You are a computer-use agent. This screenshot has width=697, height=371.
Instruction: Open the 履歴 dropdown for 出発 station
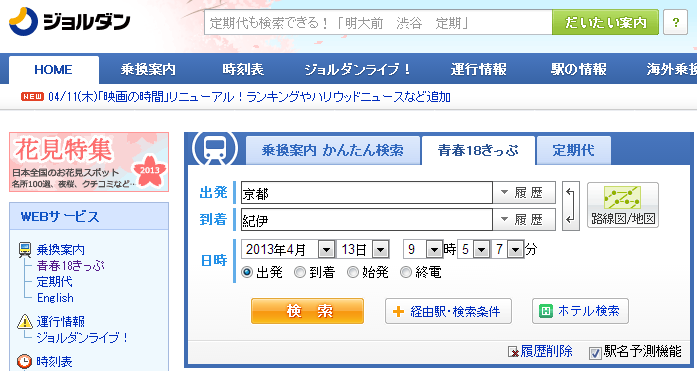(x=524, y=193)
